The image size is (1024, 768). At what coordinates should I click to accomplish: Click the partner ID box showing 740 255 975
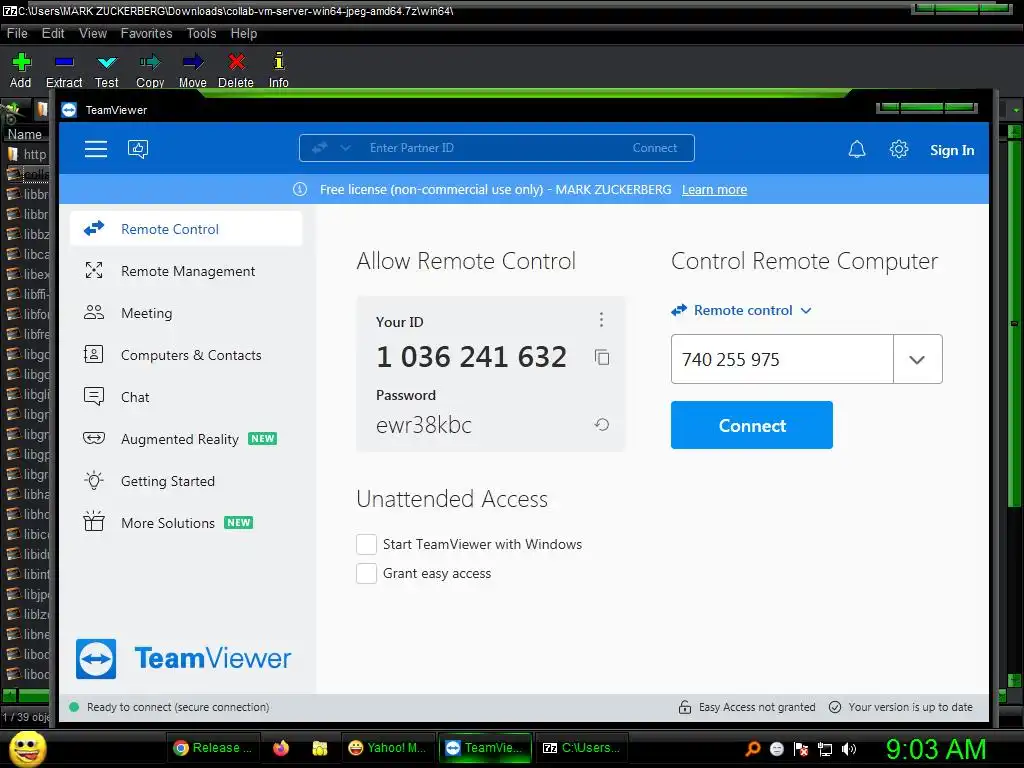pos(782,359)
